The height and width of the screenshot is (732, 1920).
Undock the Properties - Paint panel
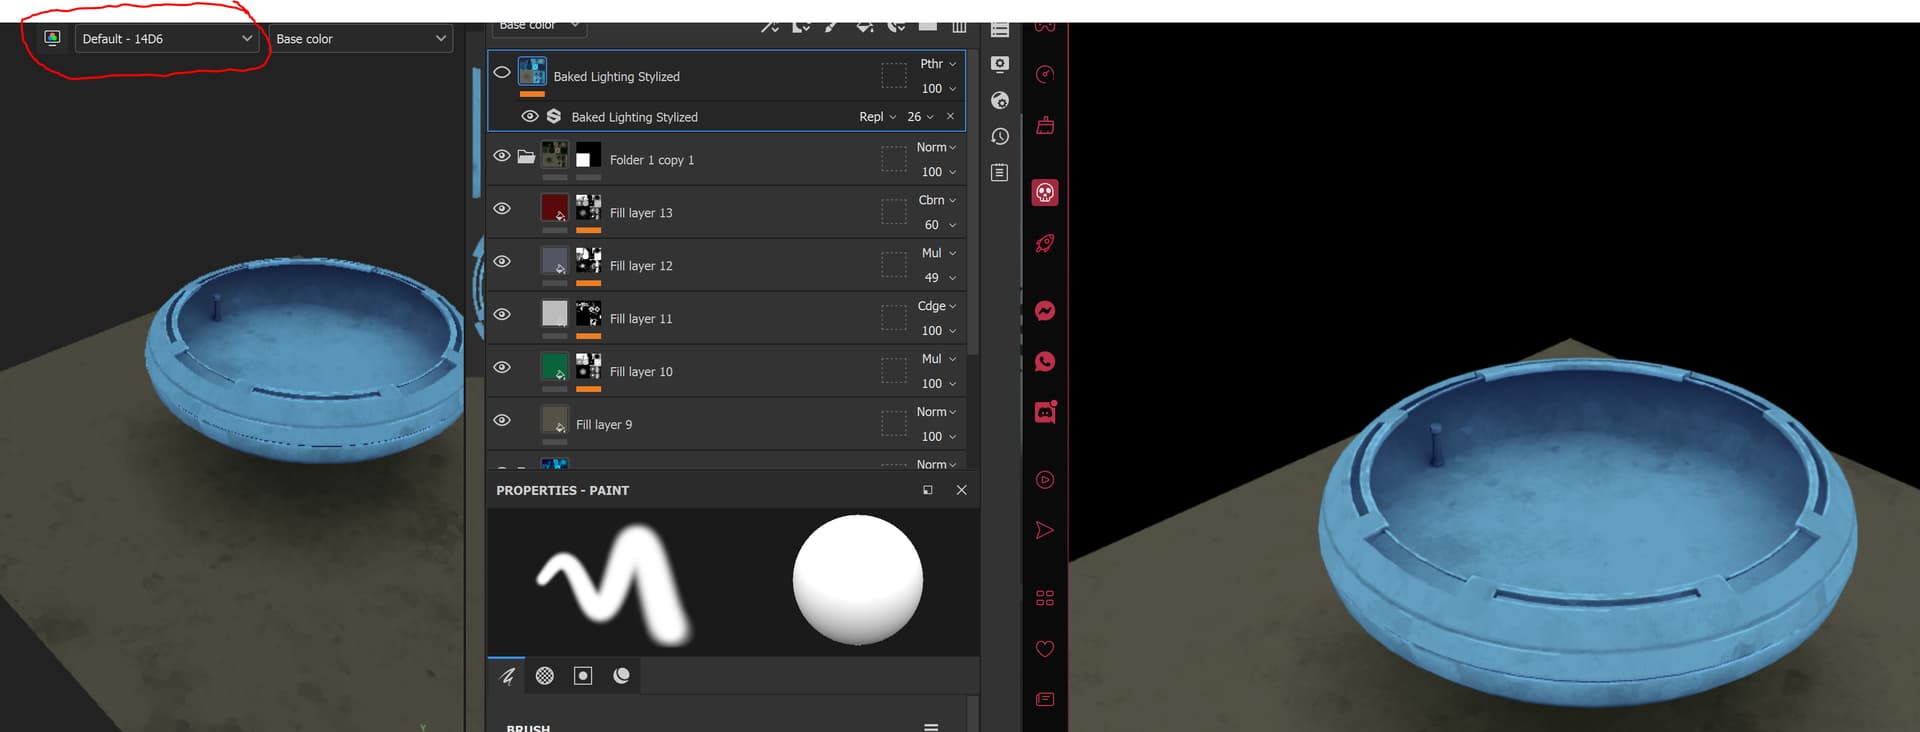pos(928,490)
